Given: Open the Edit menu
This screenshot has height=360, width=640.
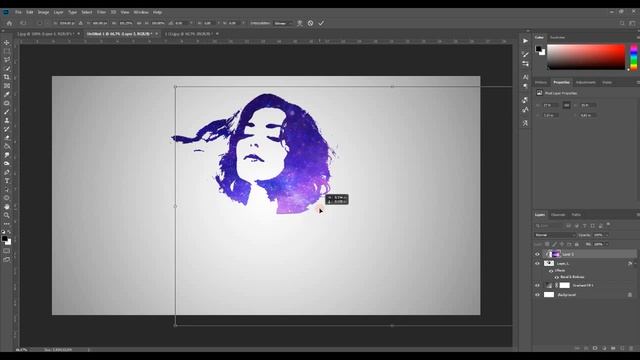Looking at the screenshot, I should click(x=30, y=12).
